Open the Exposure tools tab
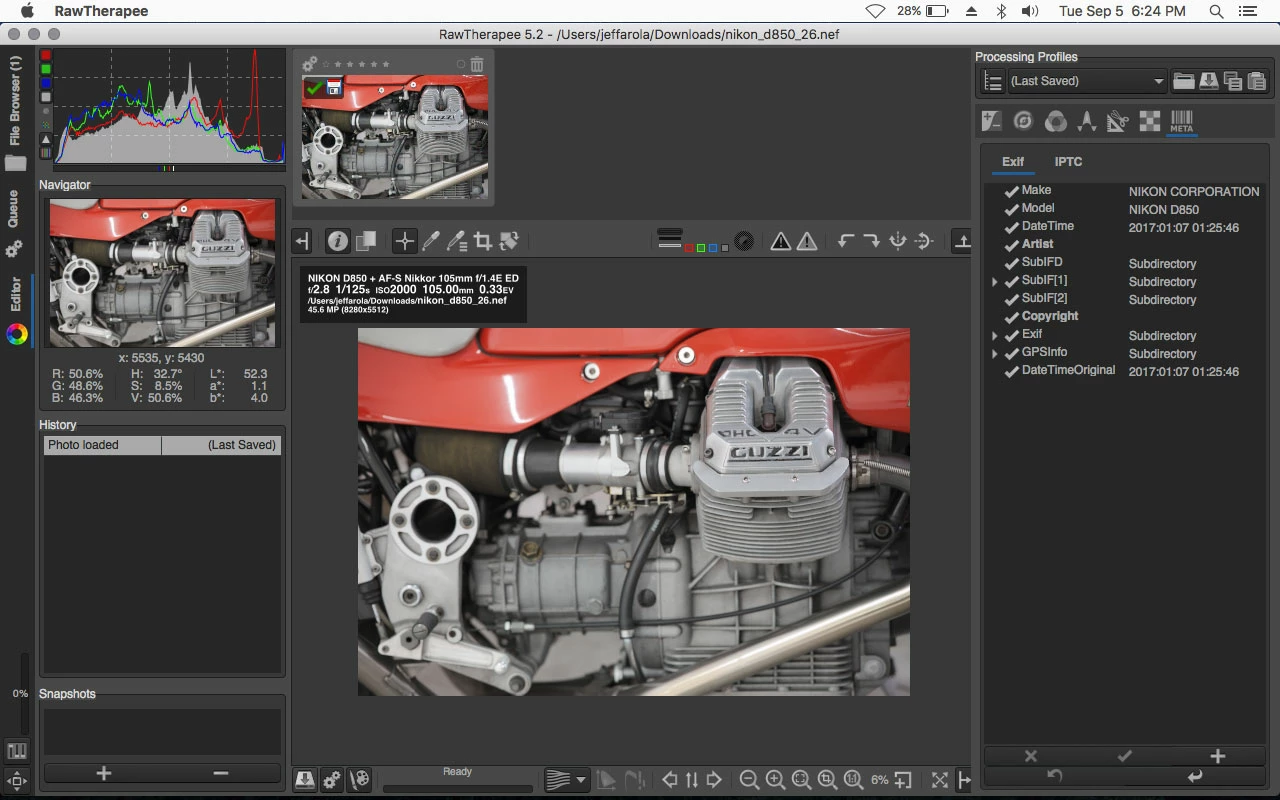The height and width of the screenshot is (800, 1280). [991, 121]
